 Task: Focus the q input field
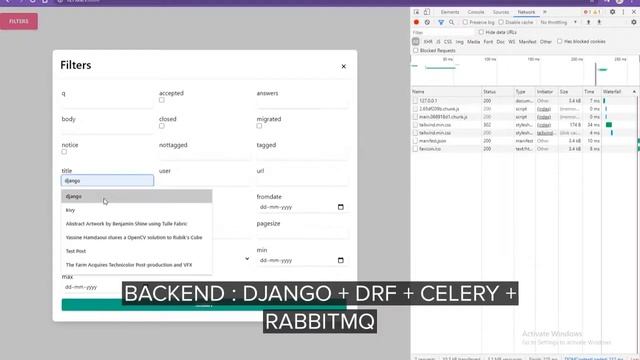pos(107,102)
